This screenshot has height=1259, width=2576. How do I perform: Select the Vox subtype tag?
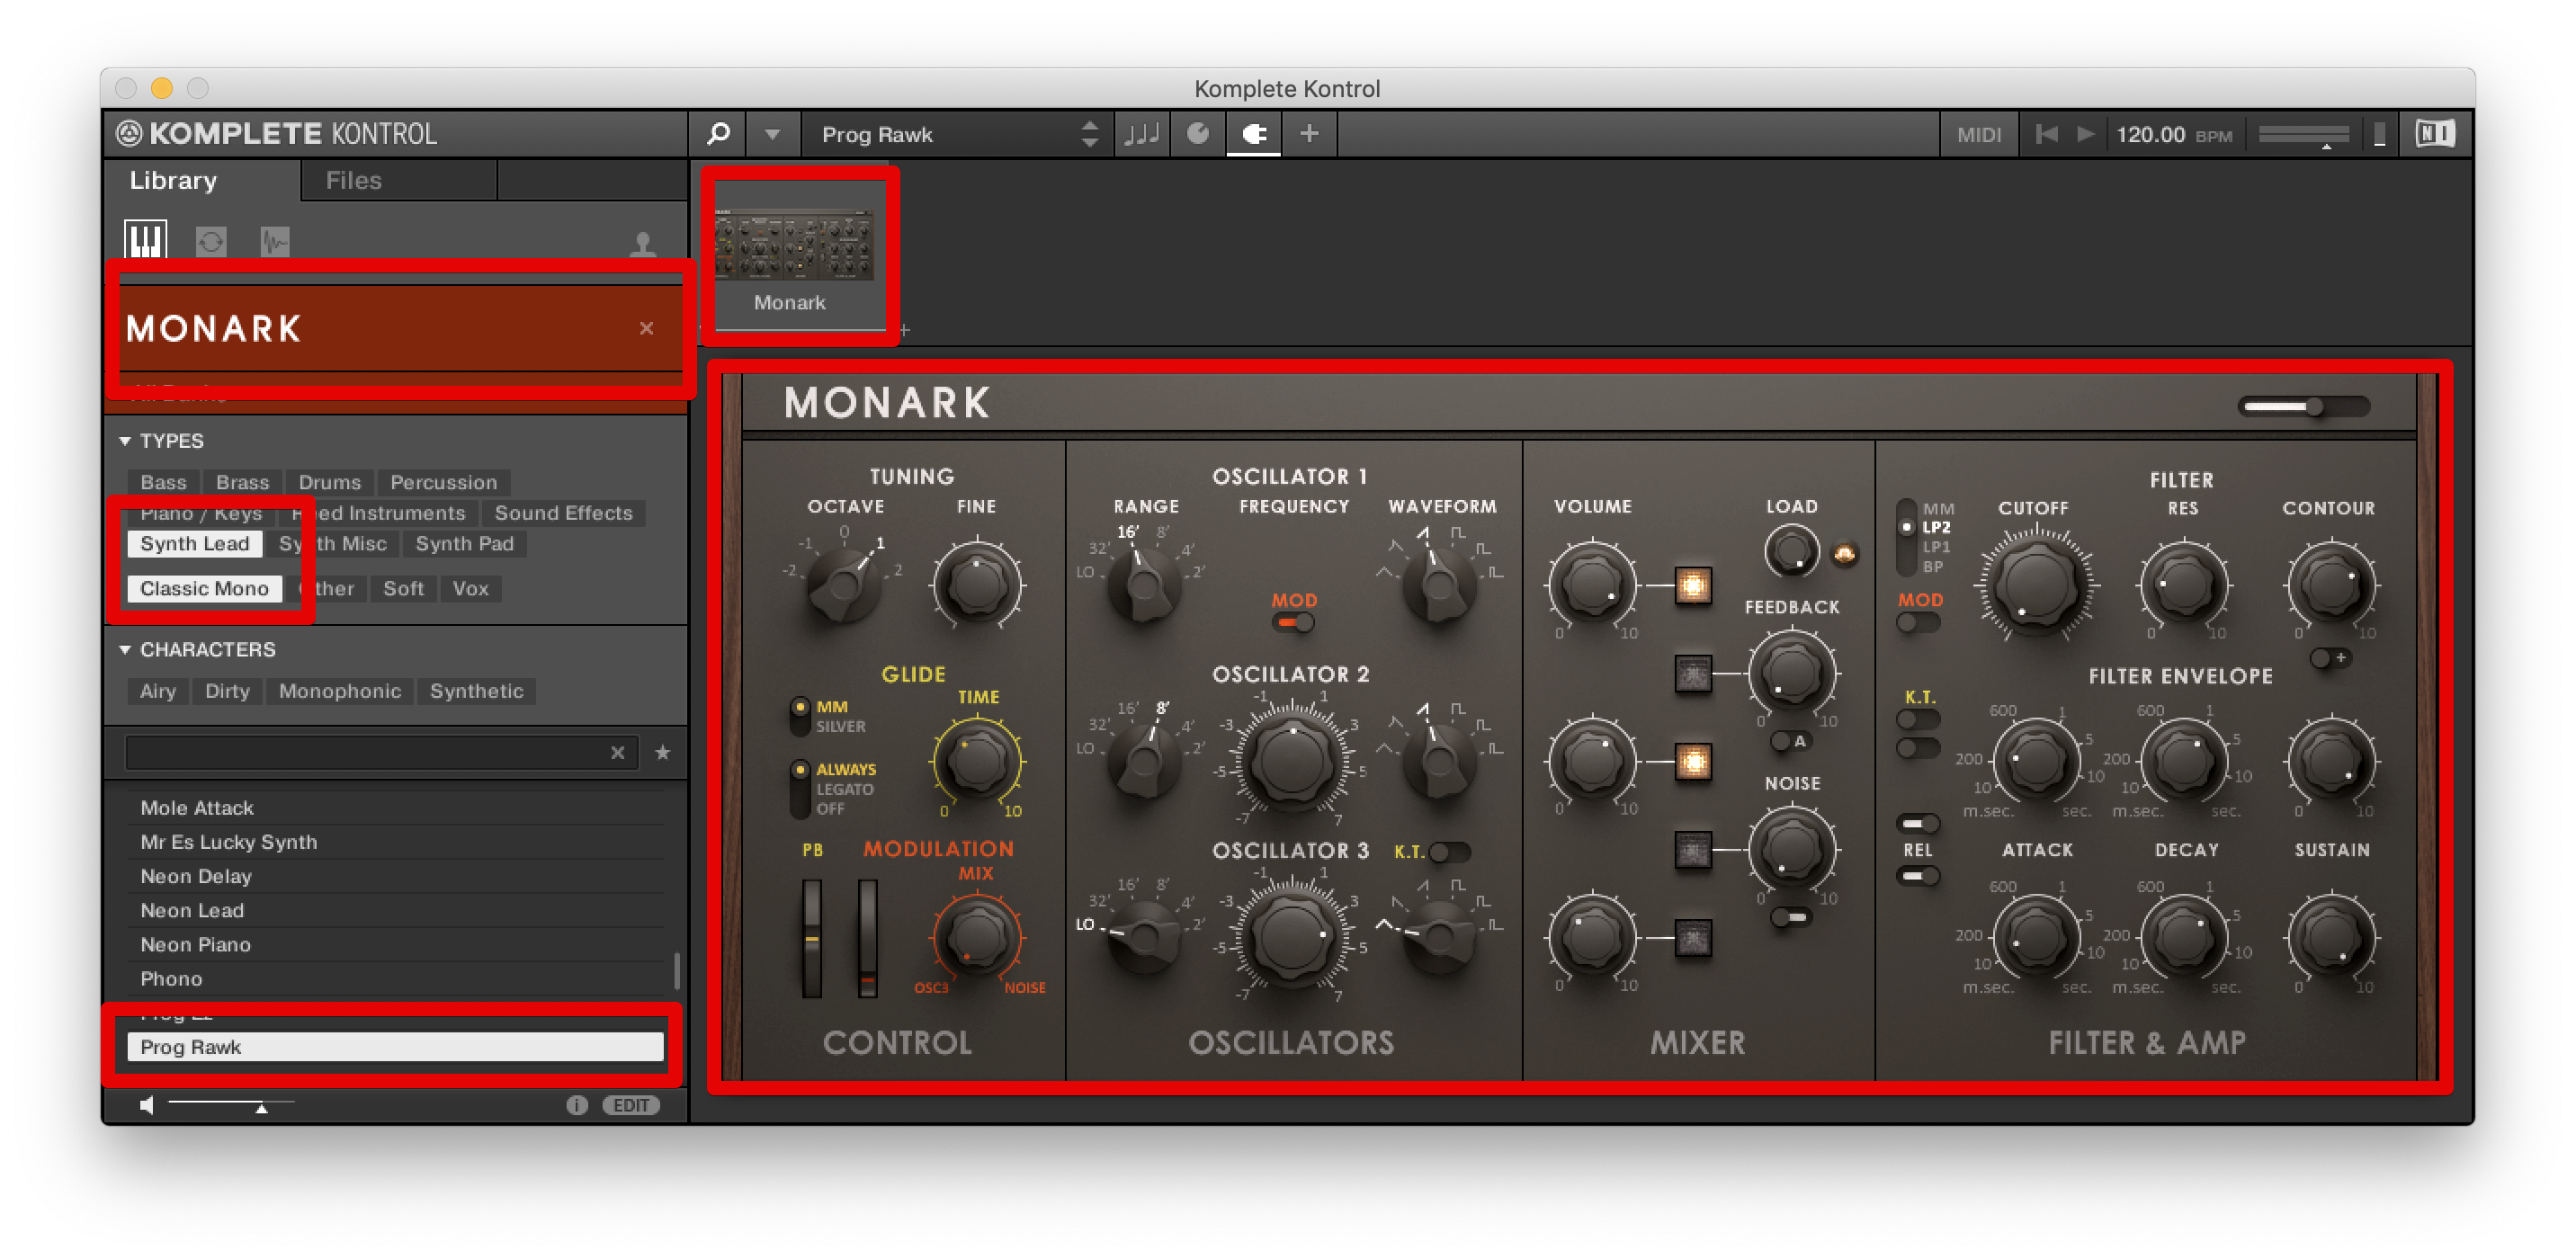(x=470, y=589)
